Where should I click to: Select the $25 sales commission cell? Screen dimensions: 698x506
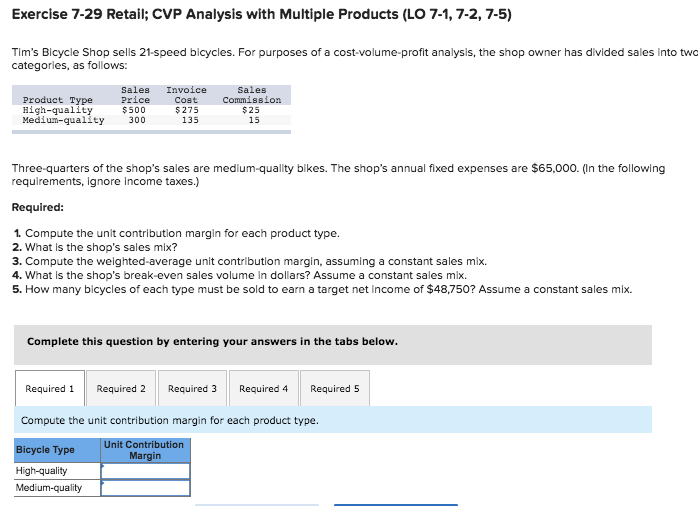pos(251,110)
